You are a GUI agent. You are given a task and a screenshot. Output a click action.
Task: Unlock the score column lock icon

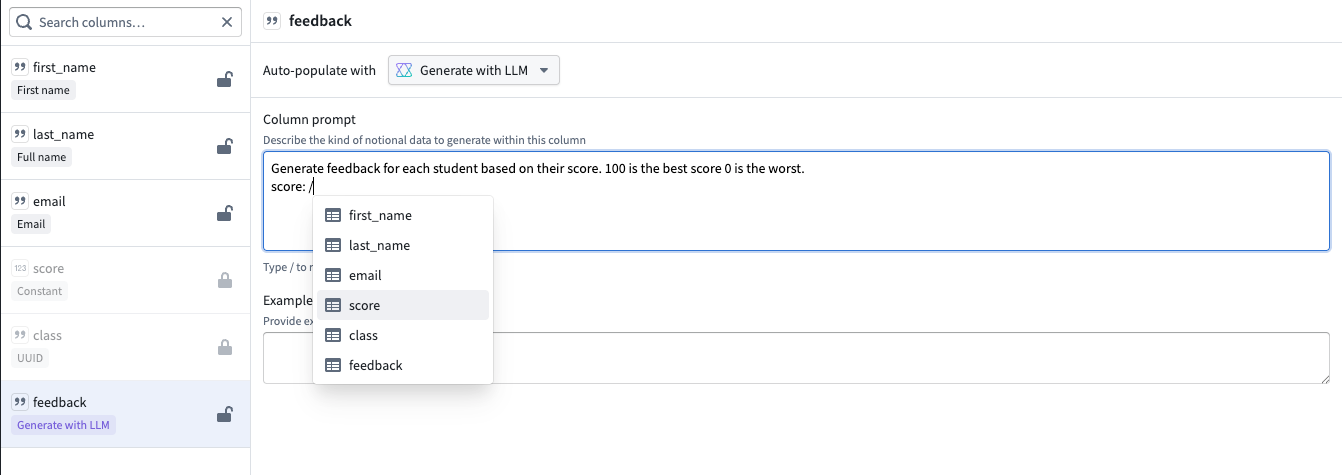click(x=225, y=281)
